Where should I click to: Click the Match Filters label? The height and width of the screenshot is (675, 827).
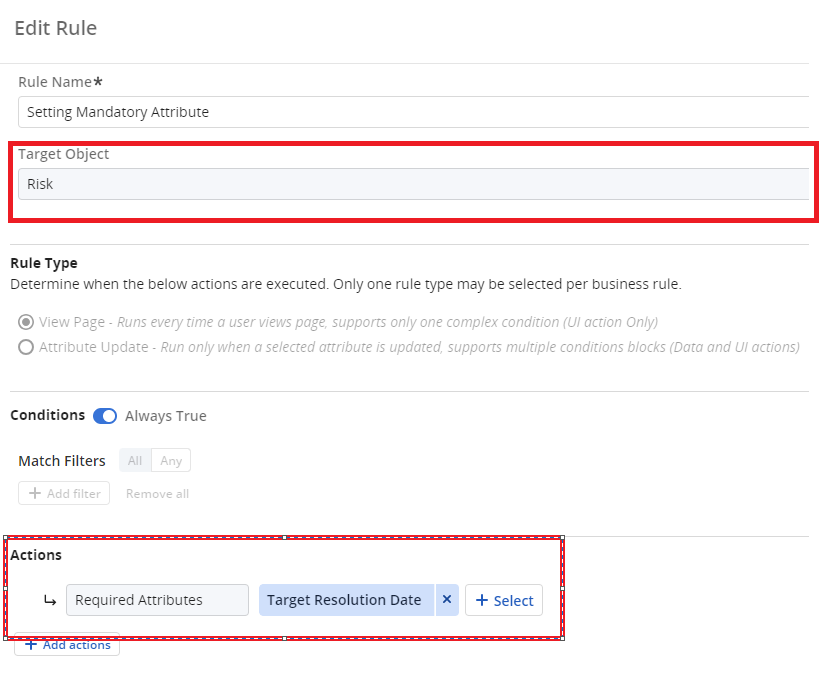click(62, 461)
